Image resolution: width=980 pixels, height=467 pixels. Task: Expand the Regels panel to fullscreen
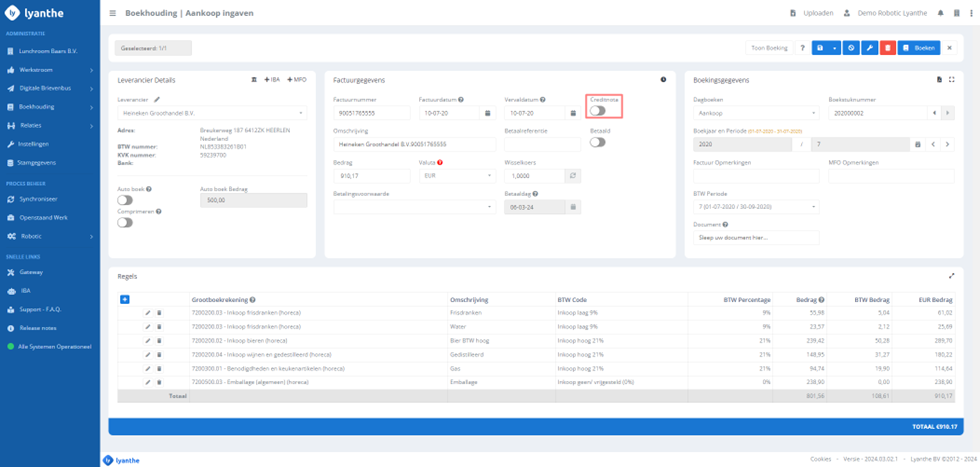[x=950, y=275]
